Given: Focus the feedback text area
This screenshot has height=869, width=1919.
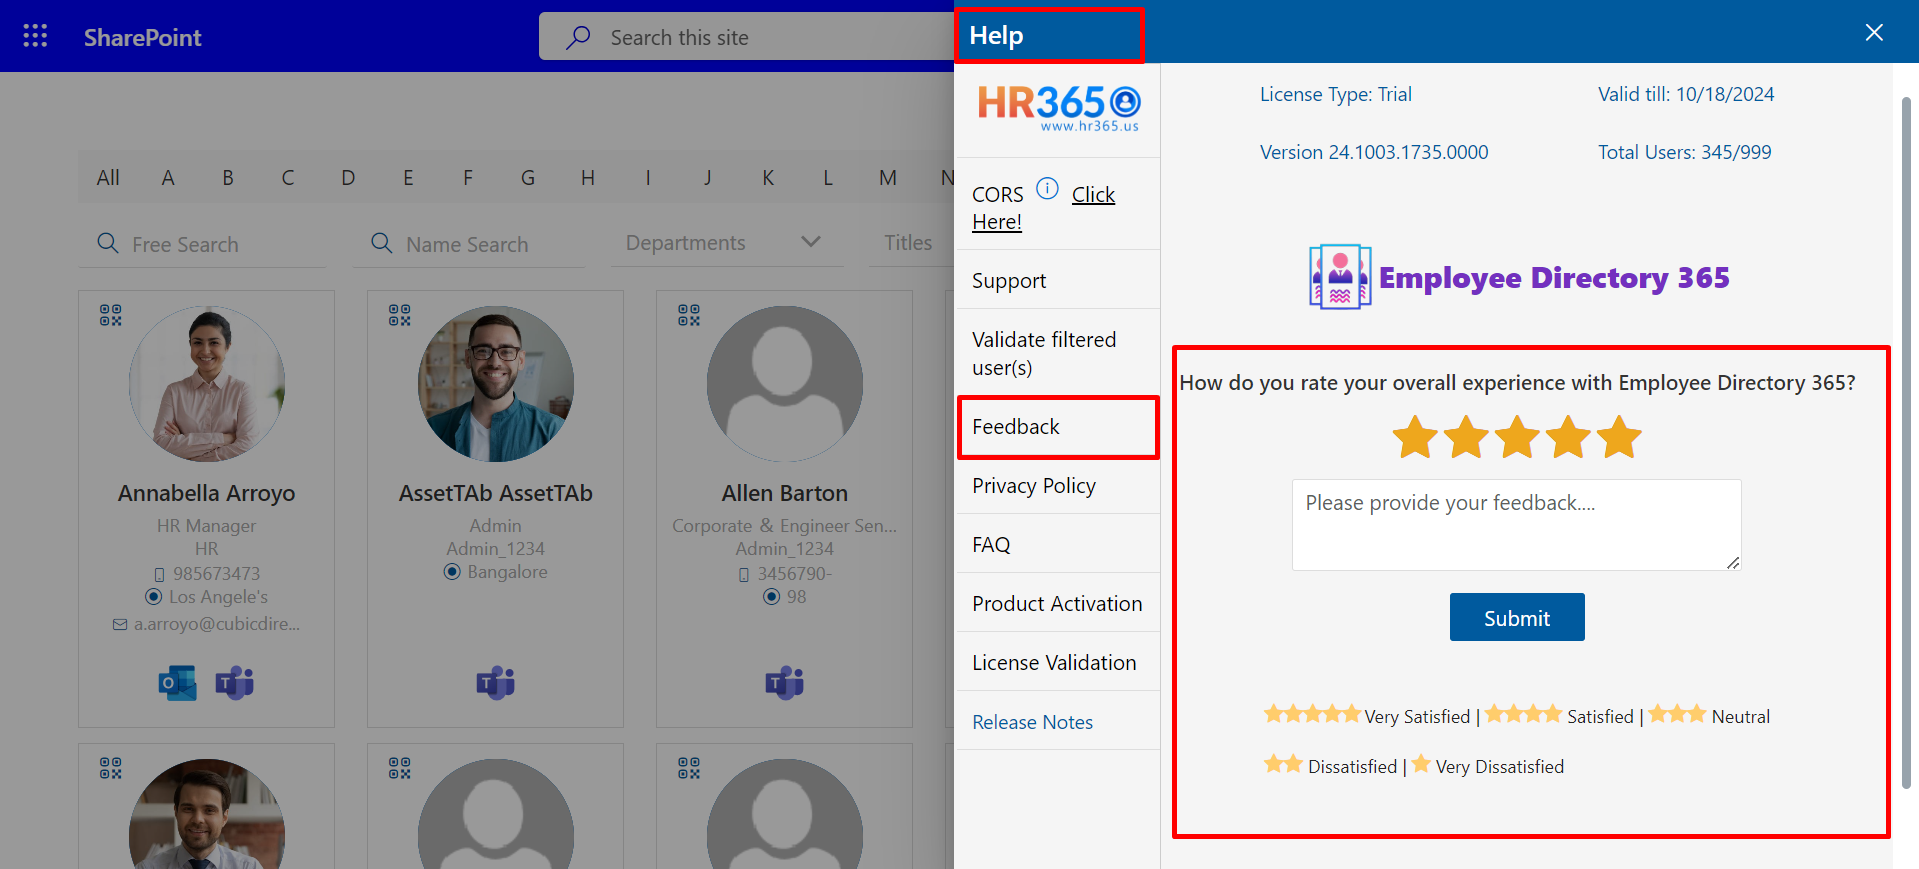Looking at the screenshot, I should (x=1516, y=525).
